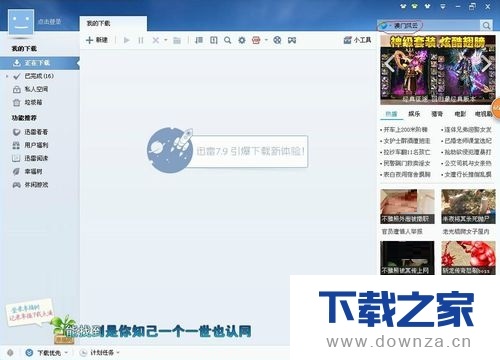Open the first top-left news thumbnail
Screen dimensions: 500x360
click(x=407, y=206)
